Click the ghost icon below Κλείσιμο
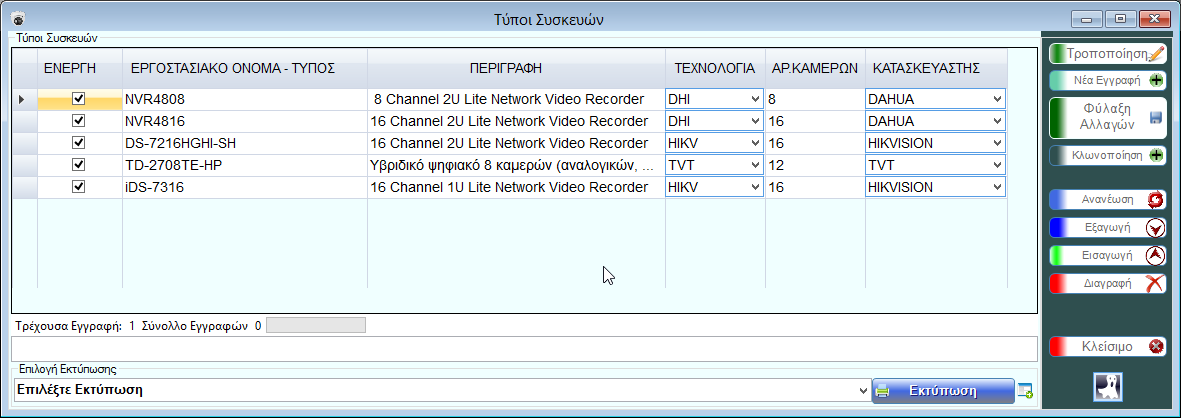 (1108, 387)
